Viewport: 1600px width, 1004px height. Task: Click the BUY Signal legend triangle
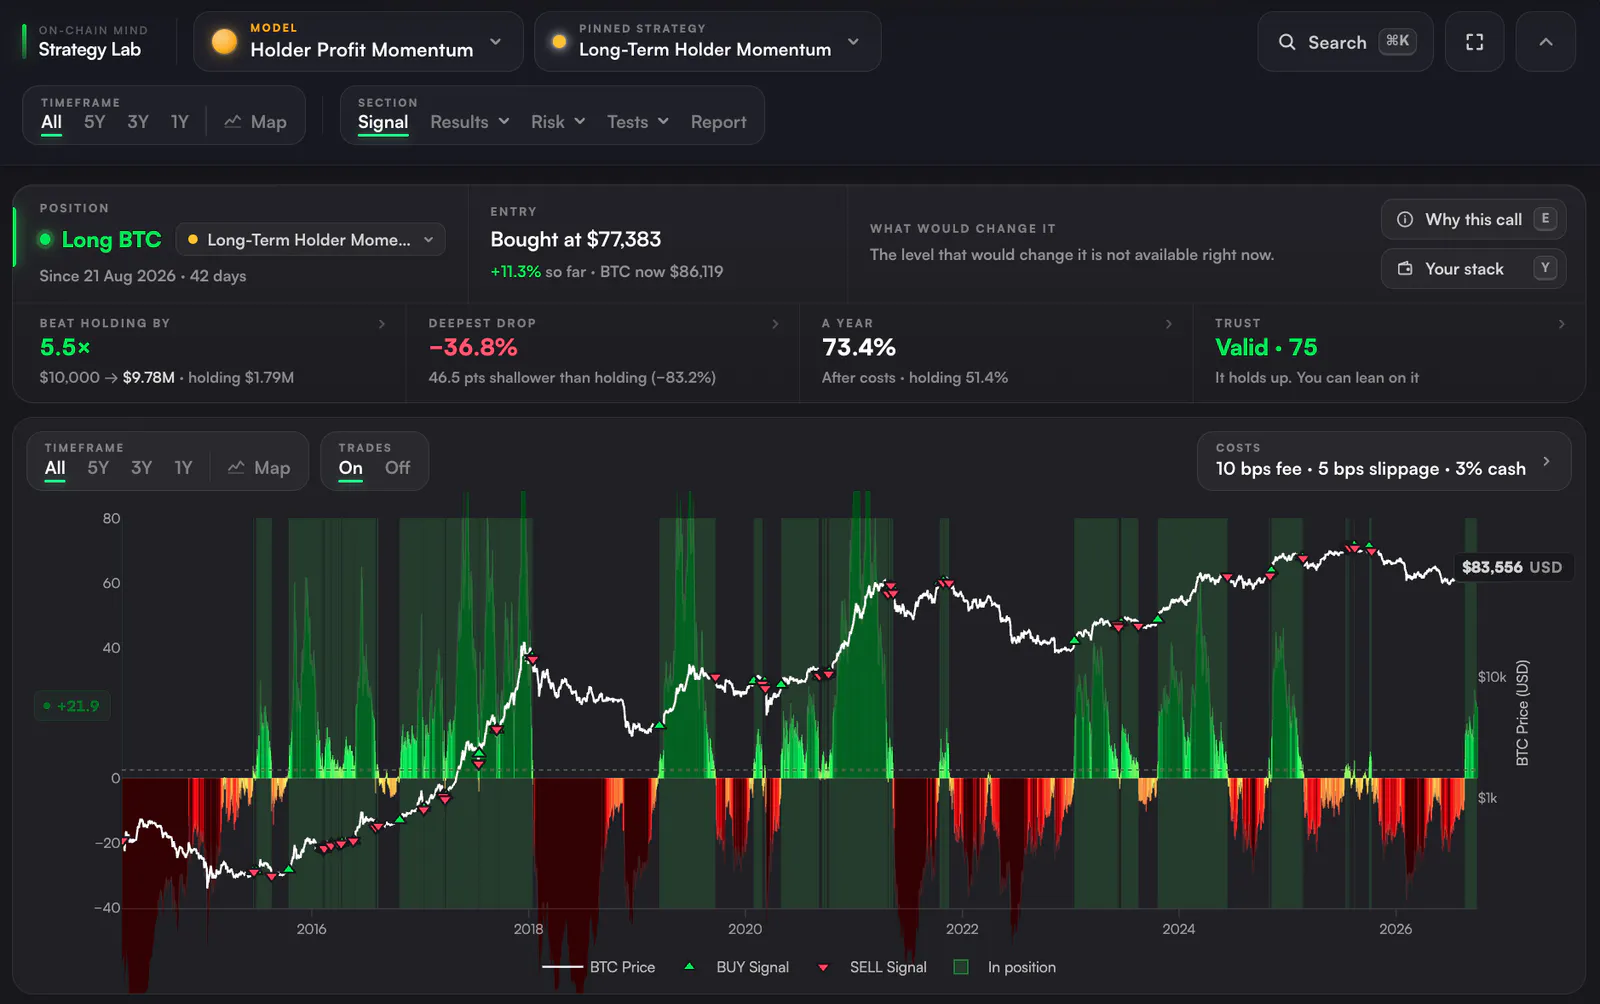pyautogui.click(x=689, y=967)
